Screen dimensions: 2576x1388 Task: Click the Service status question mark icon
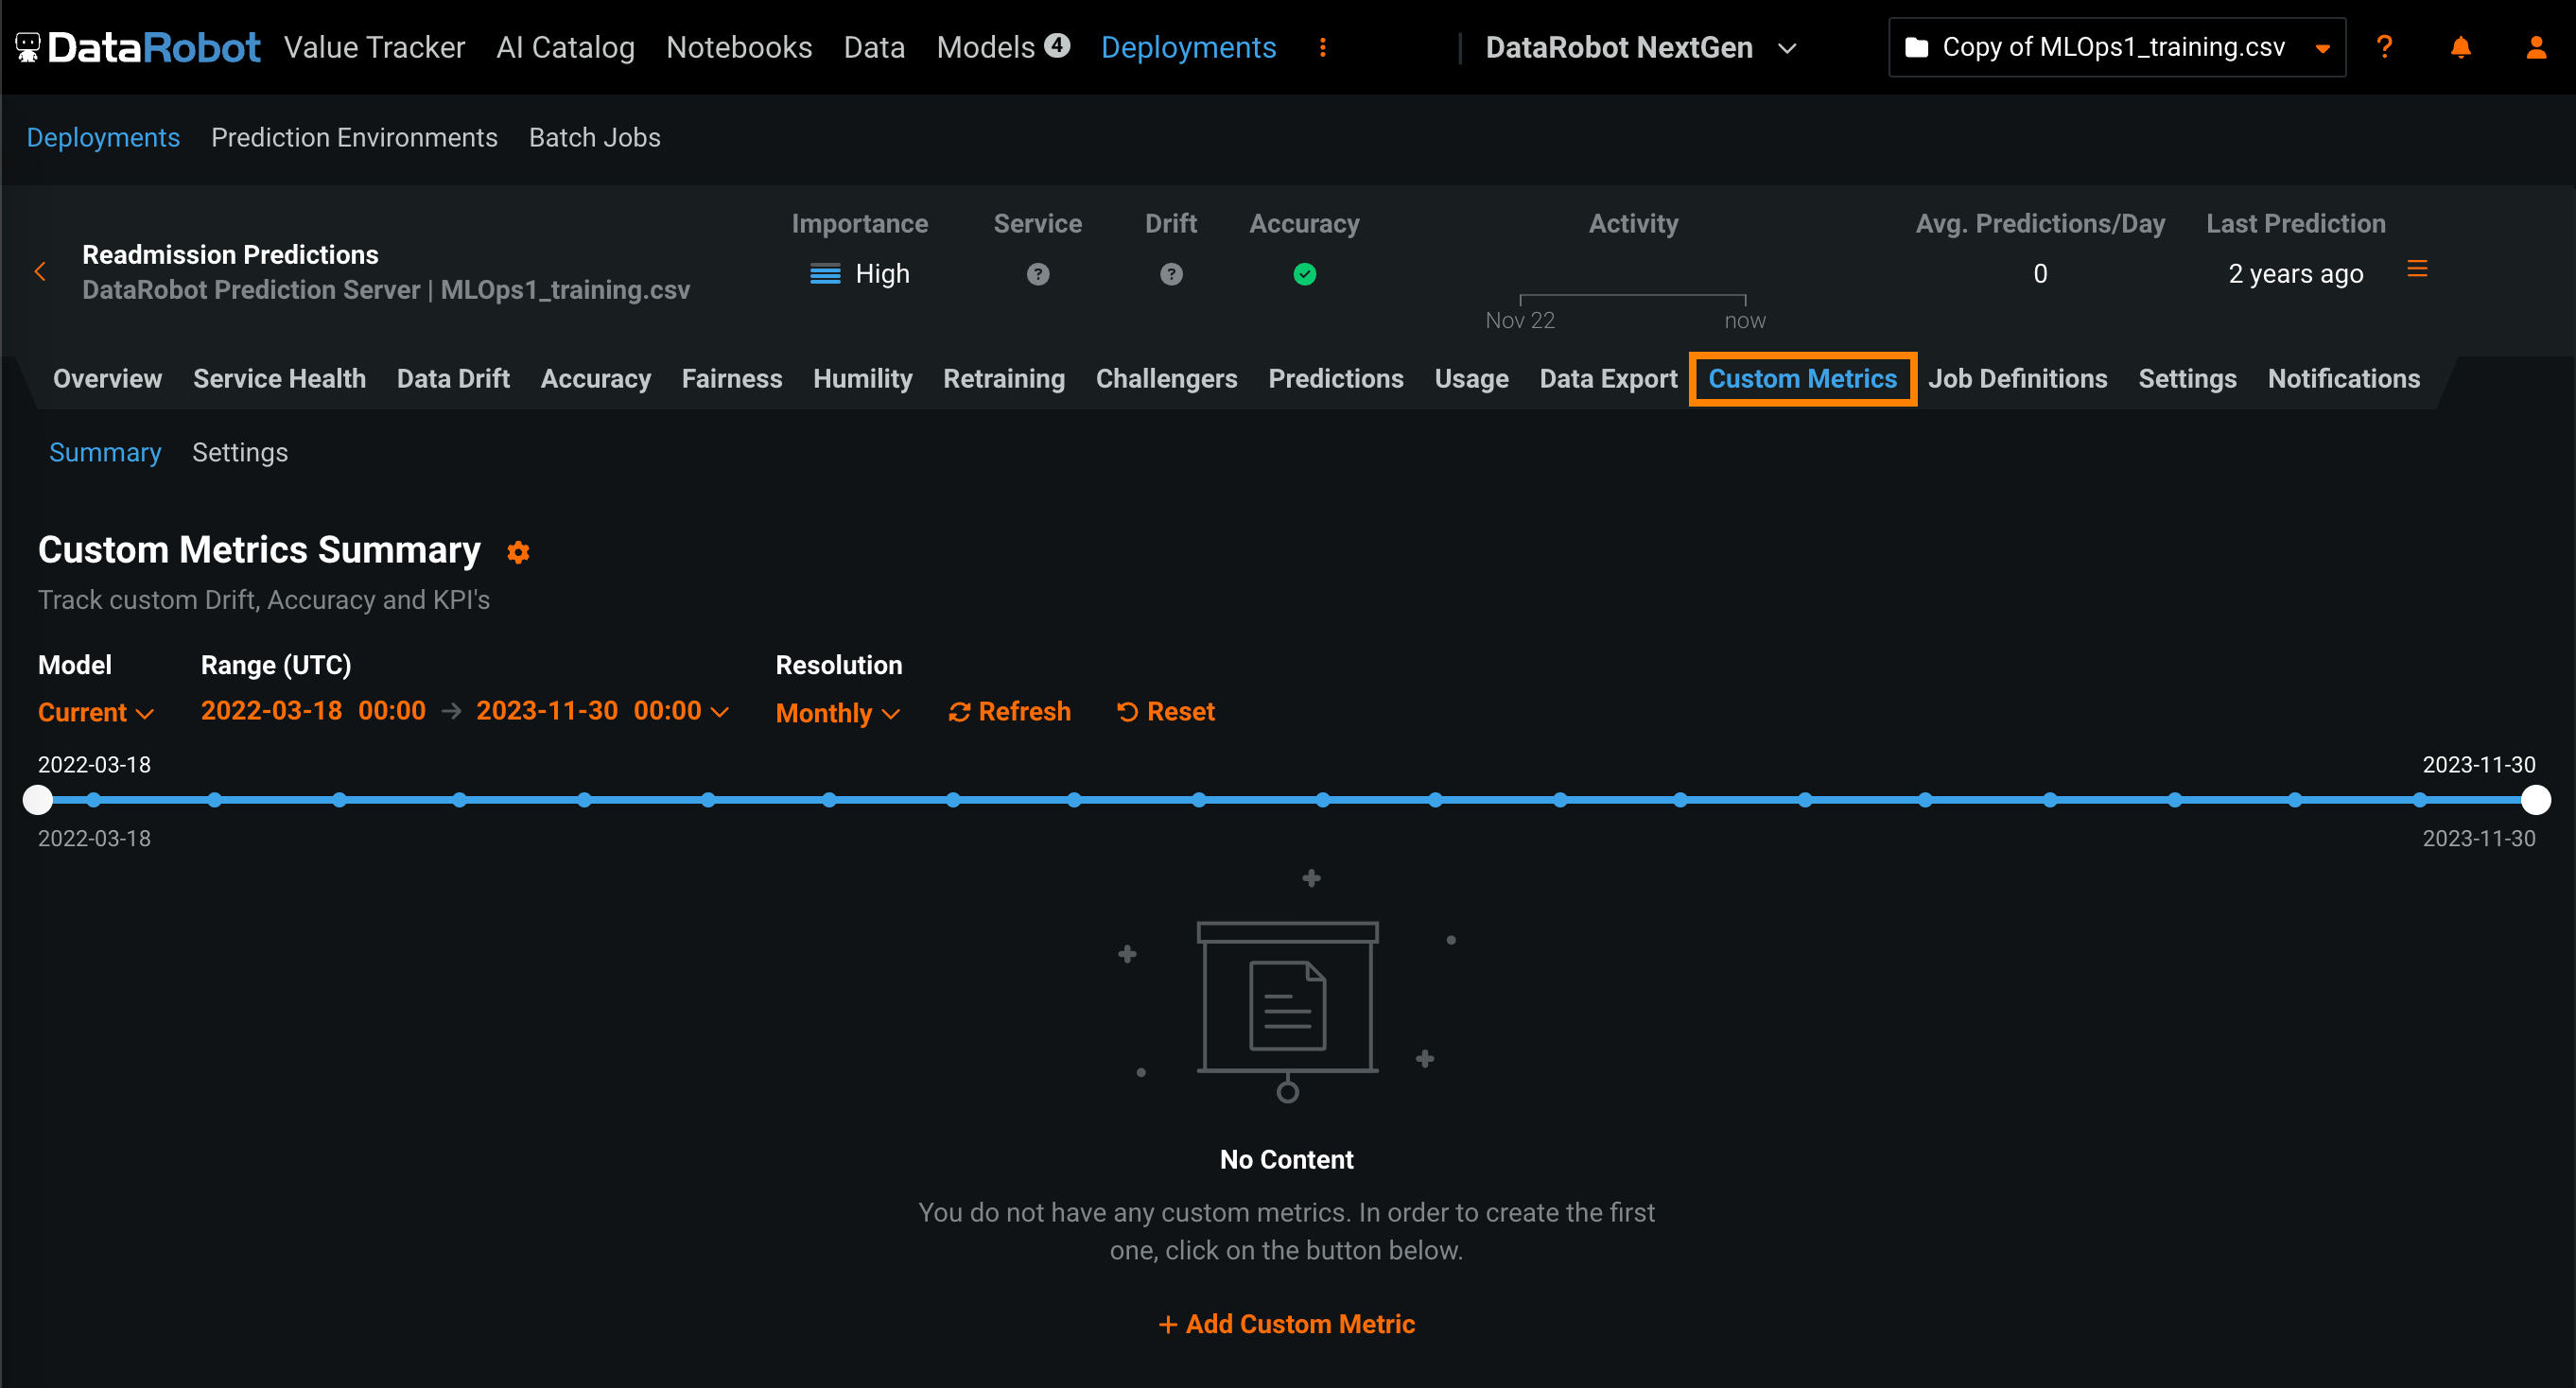click(x=1037, y=274)
